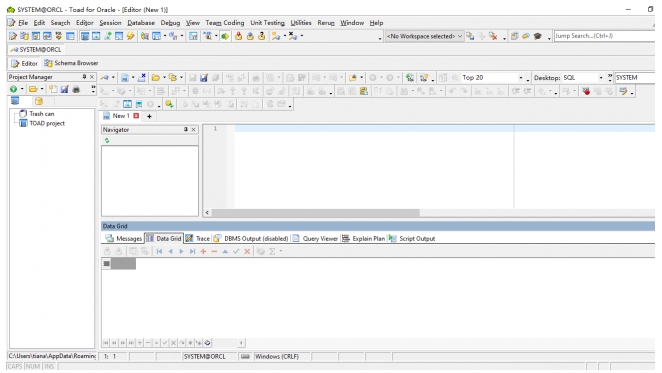Viewport: 662px width, 373px height.
Task: Select the Trace tab
Action: tap(198, 239)
